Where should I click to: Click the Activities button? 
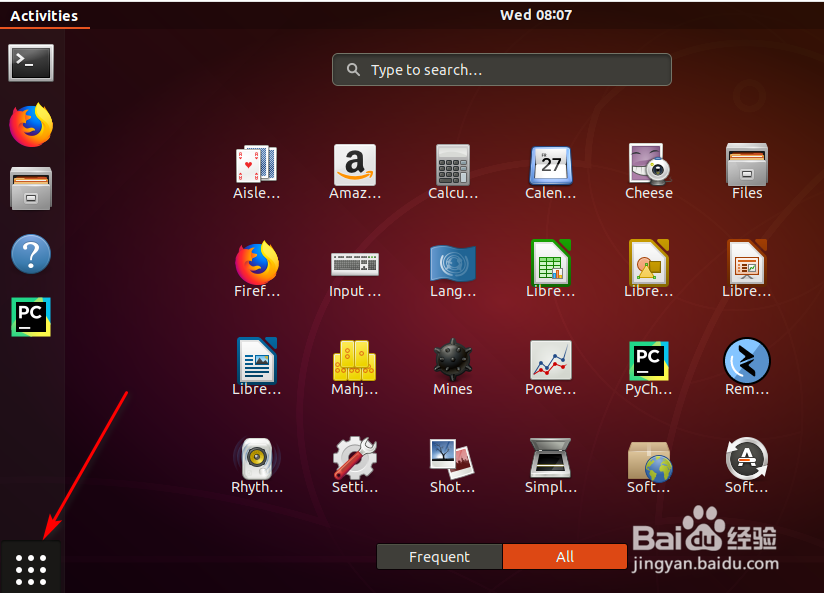[44, 16]
